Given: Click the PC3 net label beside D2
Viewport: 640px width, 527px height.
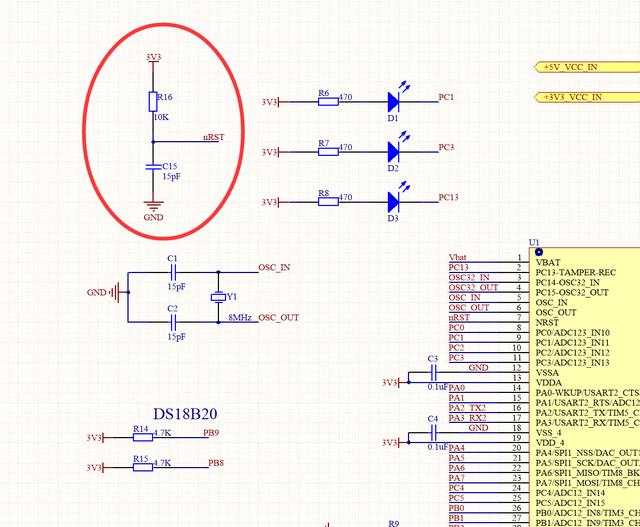Looking at the screenshot, I should (x=446, y=147).
